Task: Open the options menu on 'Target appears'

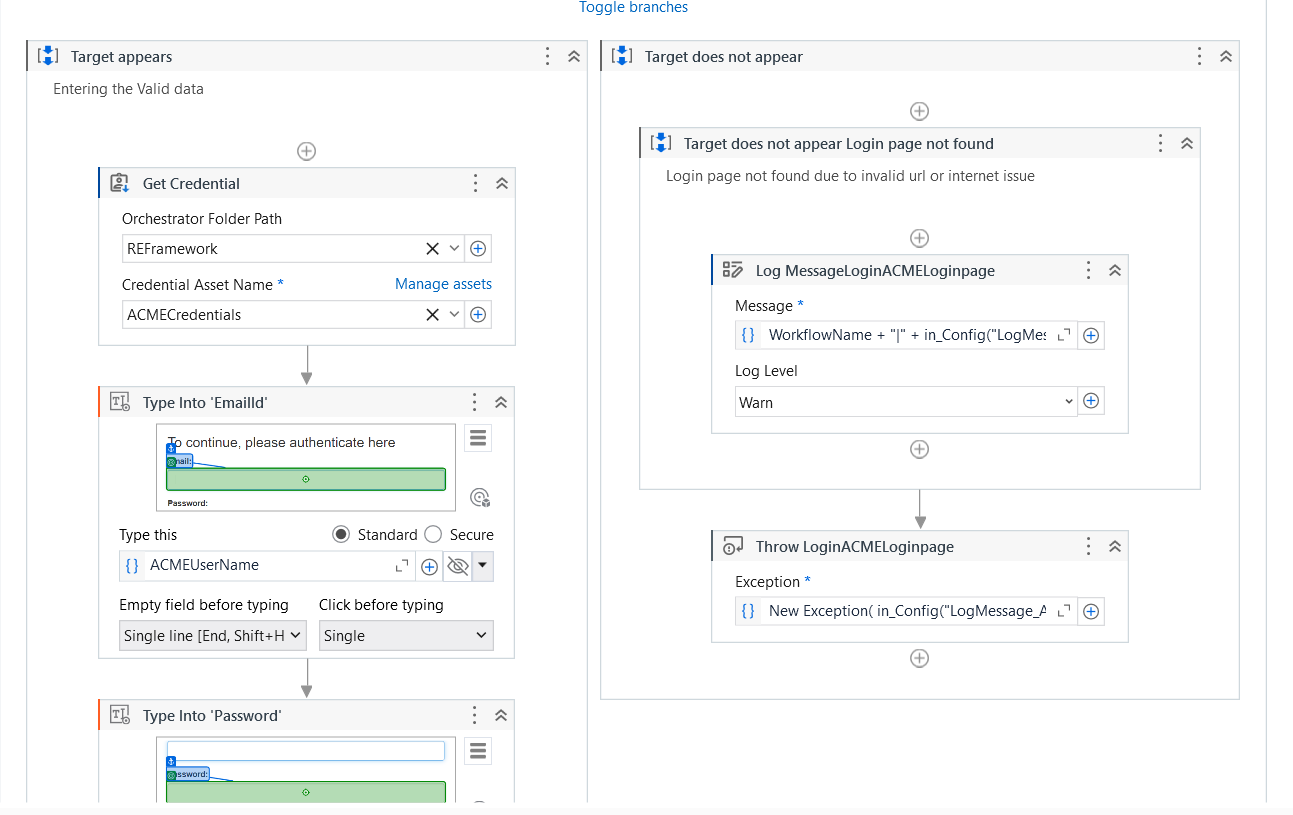Action: pyautogui.click(x=547, y=57)
